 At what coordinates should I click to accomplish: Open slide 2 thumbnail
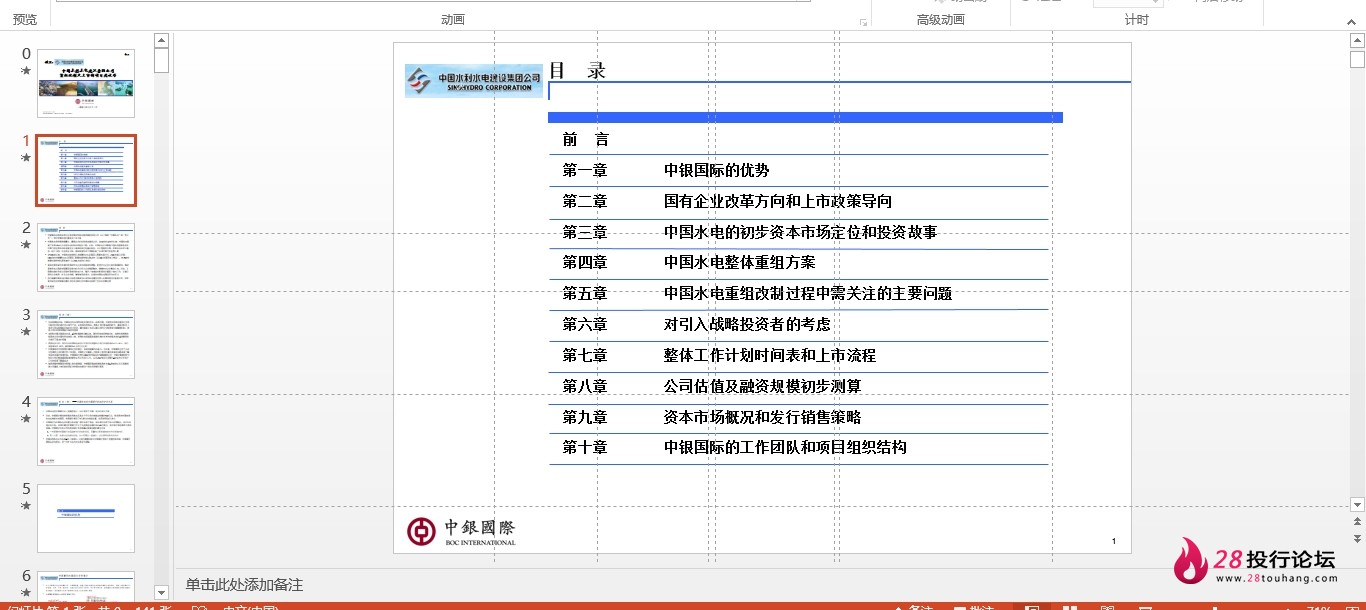[x=86, y=257]
